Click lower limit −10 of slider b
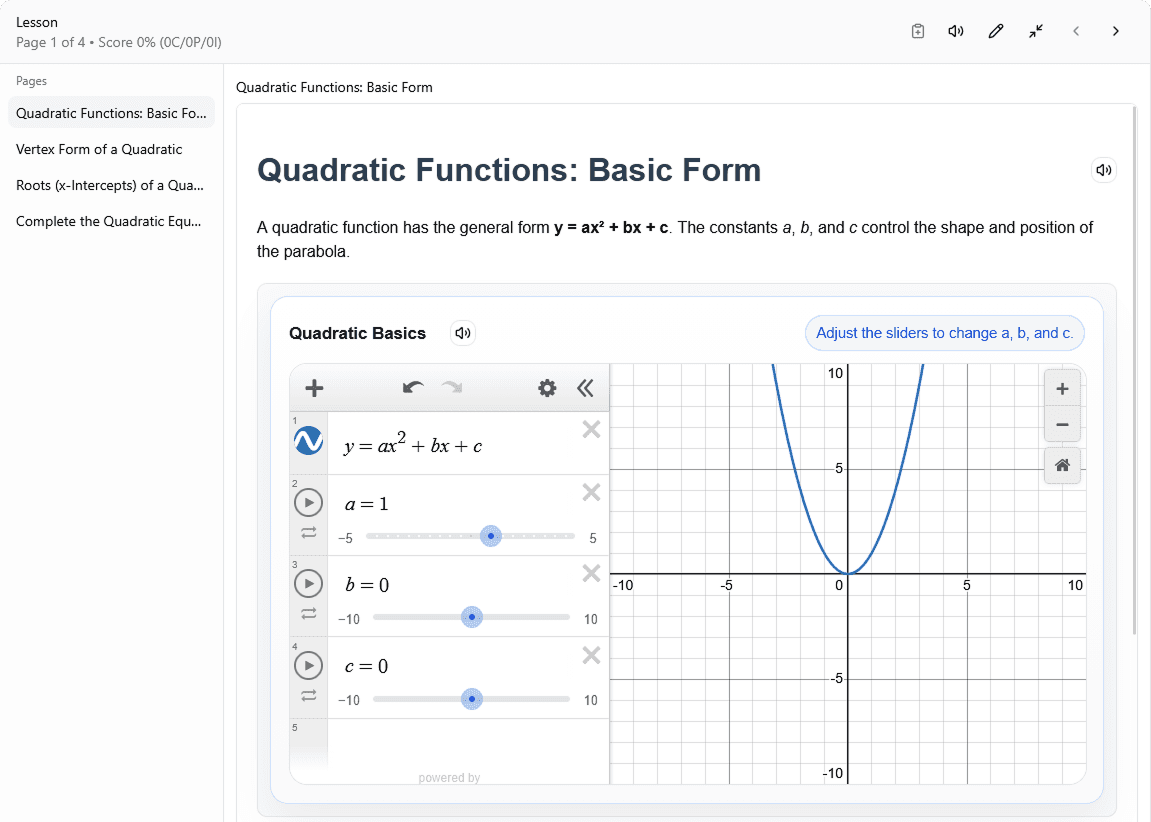1151x822 pixels. (x=349, y=619)
